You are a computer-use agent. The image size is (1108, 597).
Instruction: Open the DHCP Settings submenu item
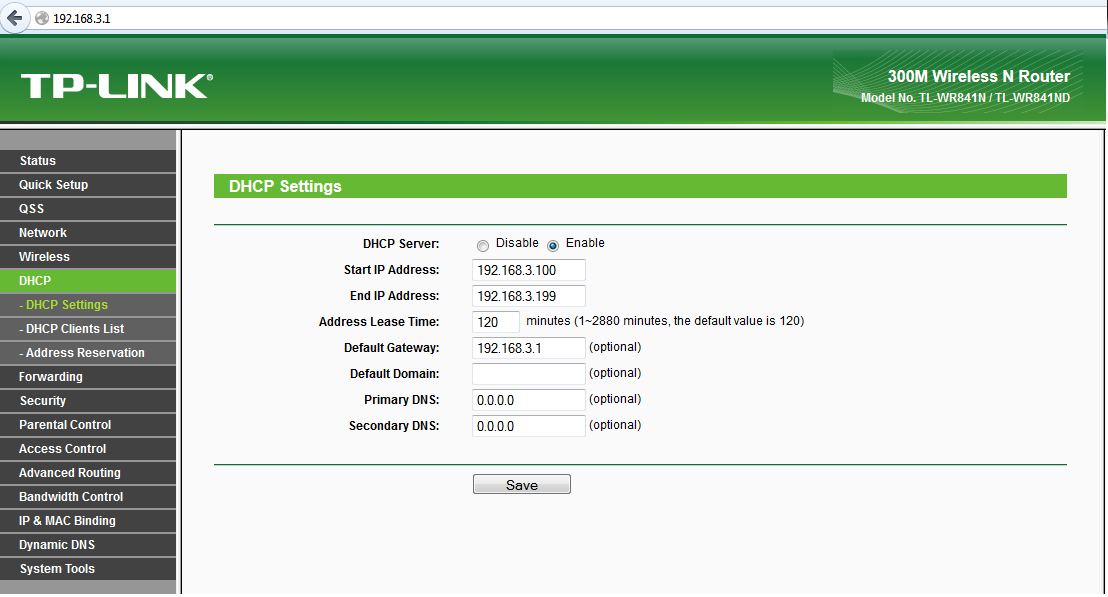(x=88, y=305)
